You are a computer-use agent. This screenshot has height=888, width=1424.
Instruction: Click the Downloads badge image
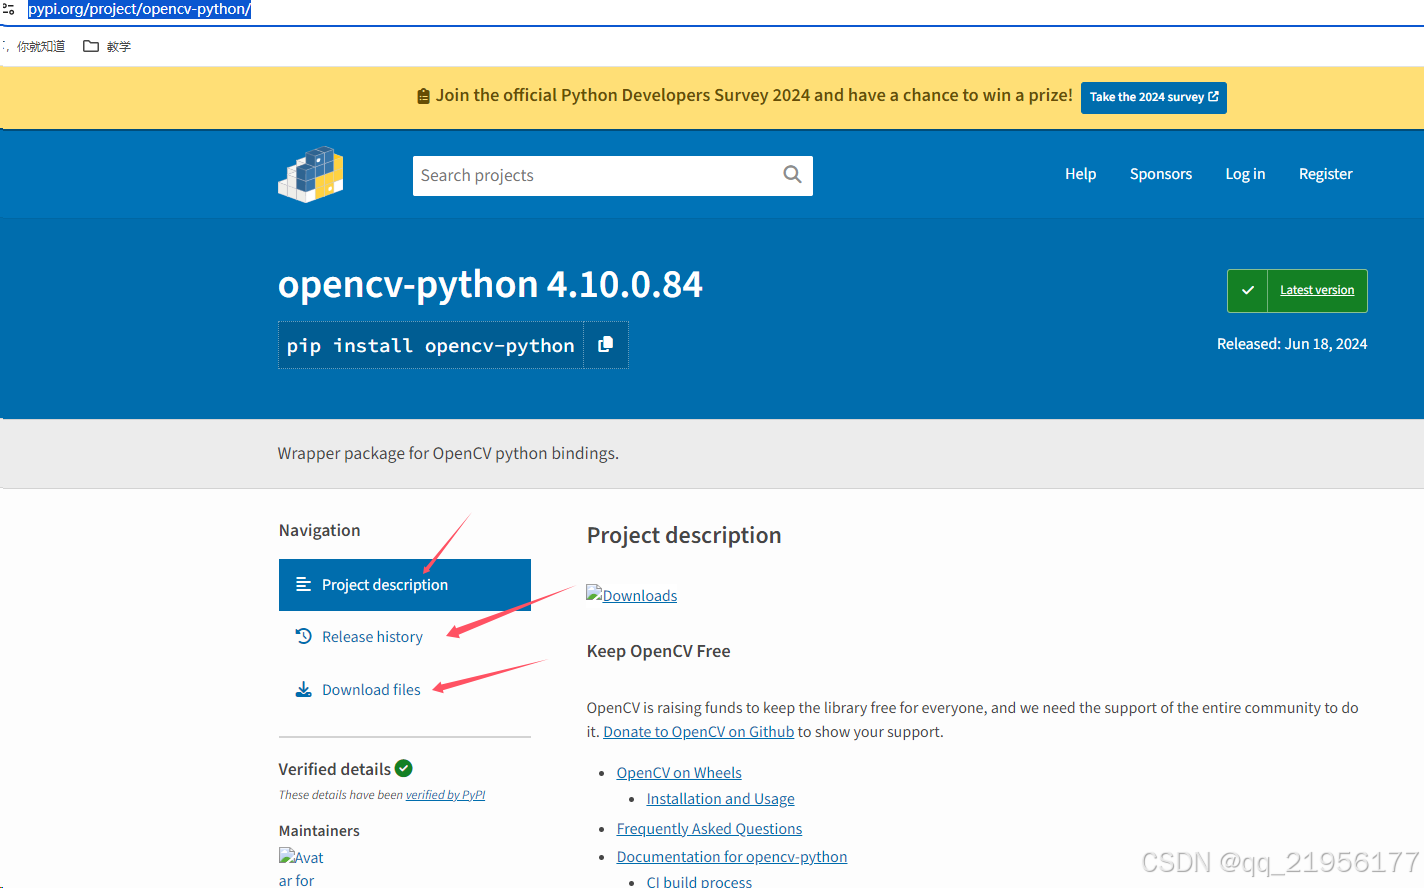pos(632,595)
